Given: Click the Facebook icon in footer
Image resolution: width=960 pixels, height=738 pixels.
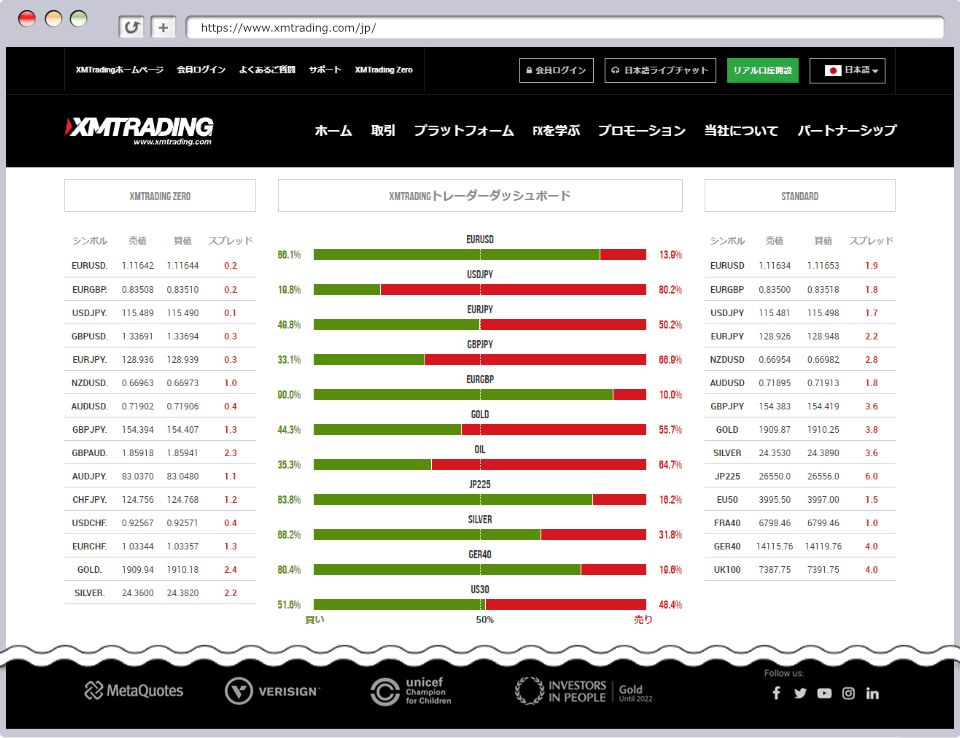Looking at the screenshot, I should click(x=776, y=693).
